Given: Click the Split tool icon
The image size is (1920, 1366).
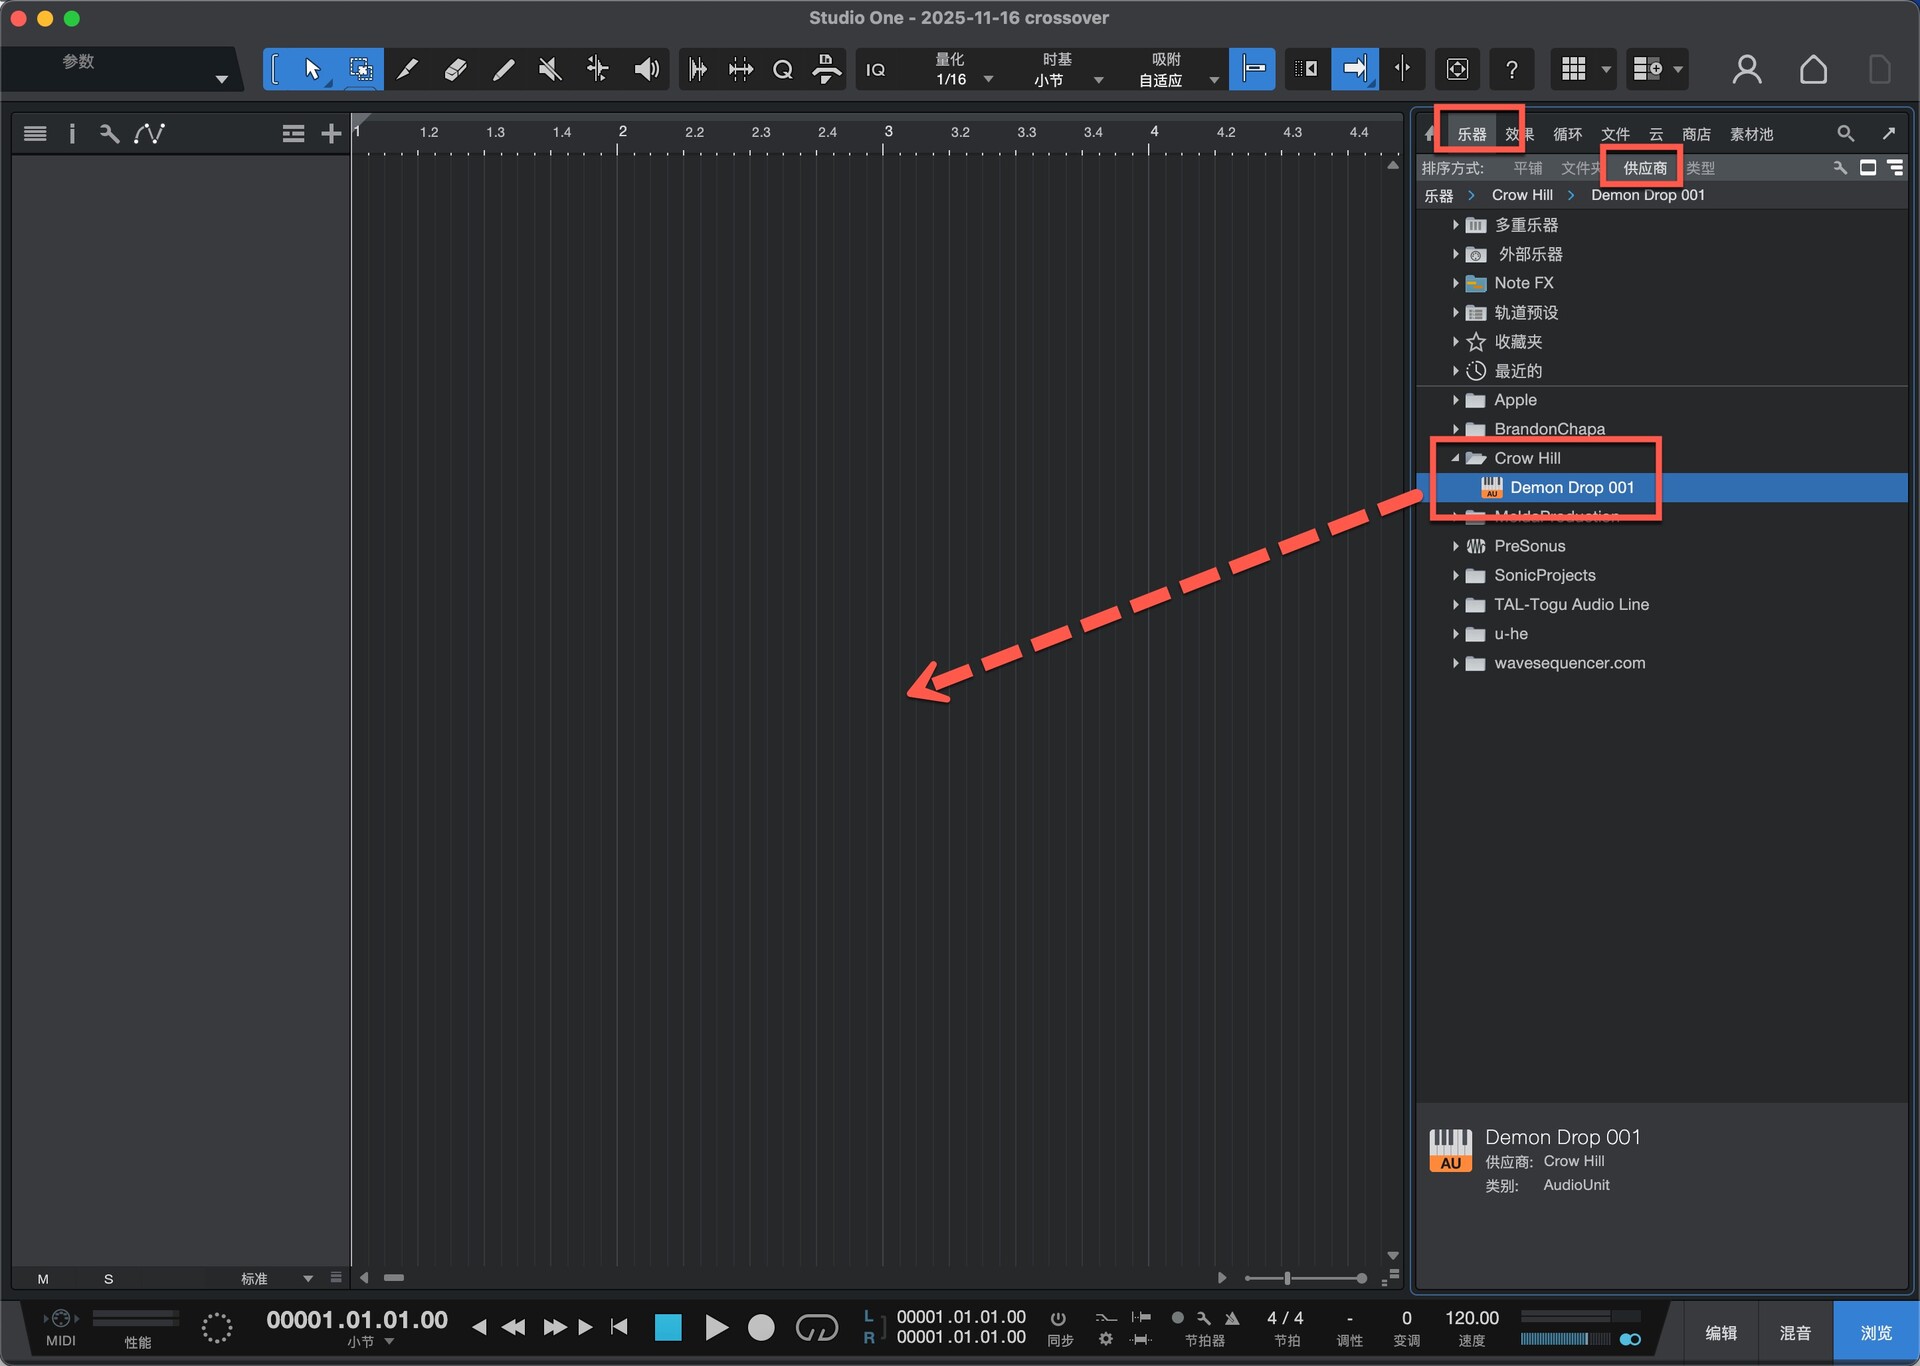Looking at the screenshot, I should click(407, 69).
